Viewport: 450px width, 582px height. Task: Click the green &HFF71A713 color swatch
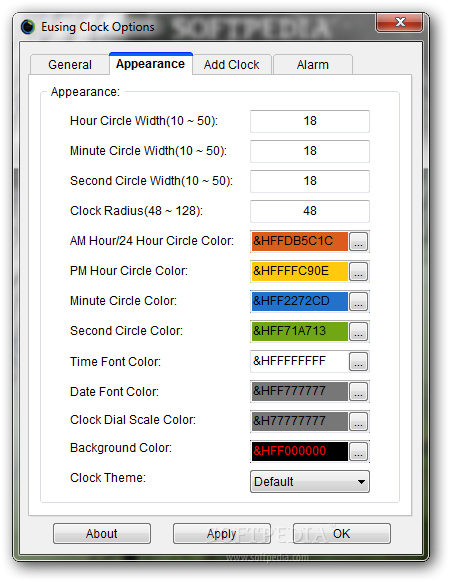point(300,331)
